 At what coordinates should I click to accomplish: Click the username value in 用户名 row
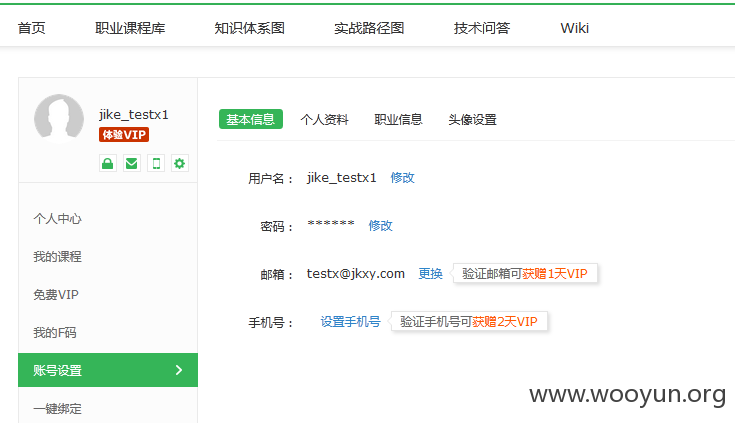[342, 178]
